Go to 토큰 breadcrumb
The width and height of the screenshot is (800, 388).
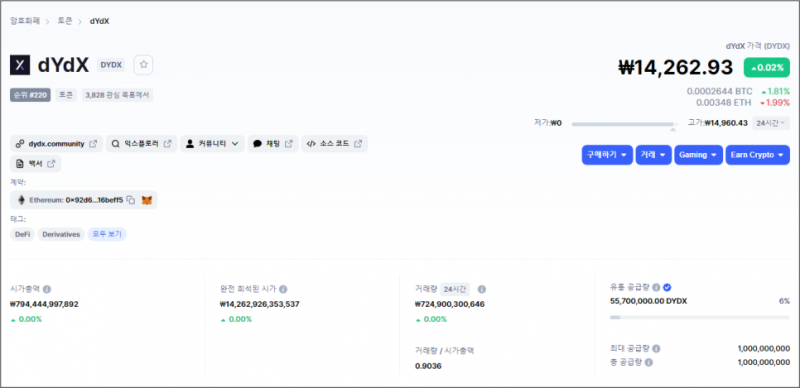64,21
